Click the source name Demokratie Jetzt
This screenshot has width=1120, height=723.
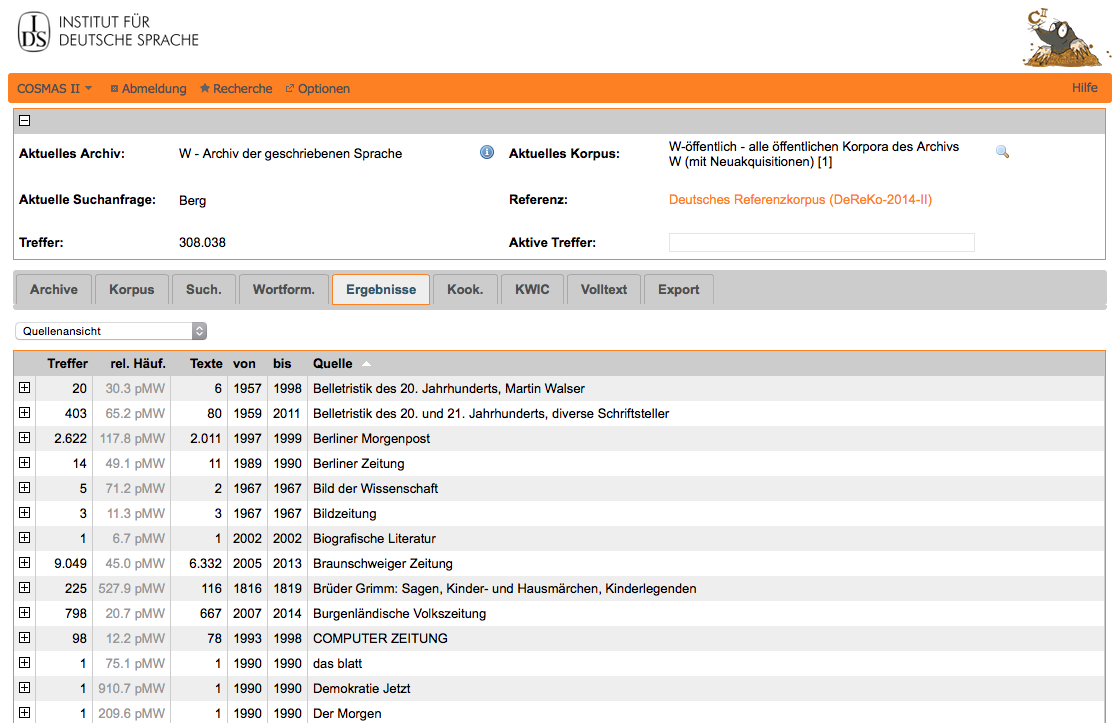362,689
